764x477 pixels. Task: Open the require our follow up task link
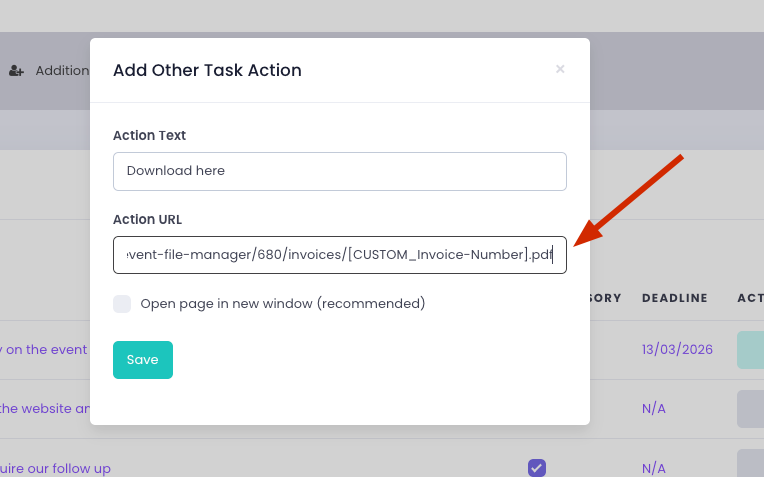pyautogui.click(x=55, y=468)
